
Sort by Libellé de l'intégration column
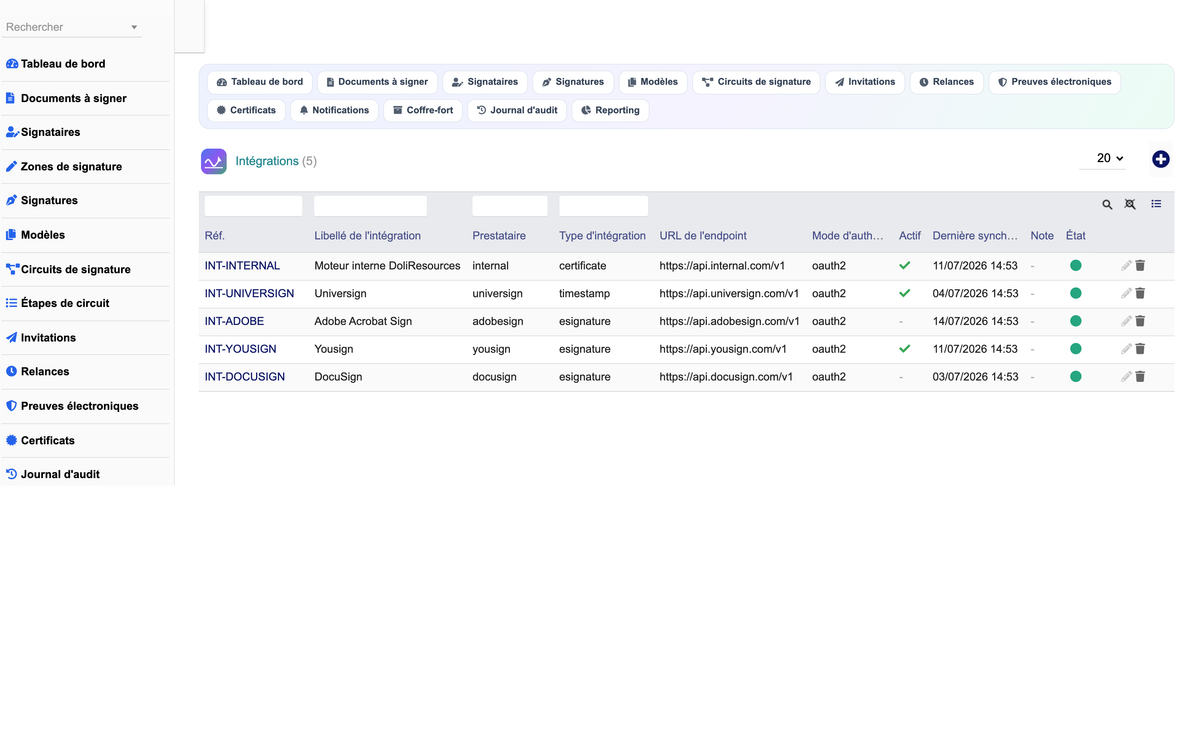(x=367, y=236)
